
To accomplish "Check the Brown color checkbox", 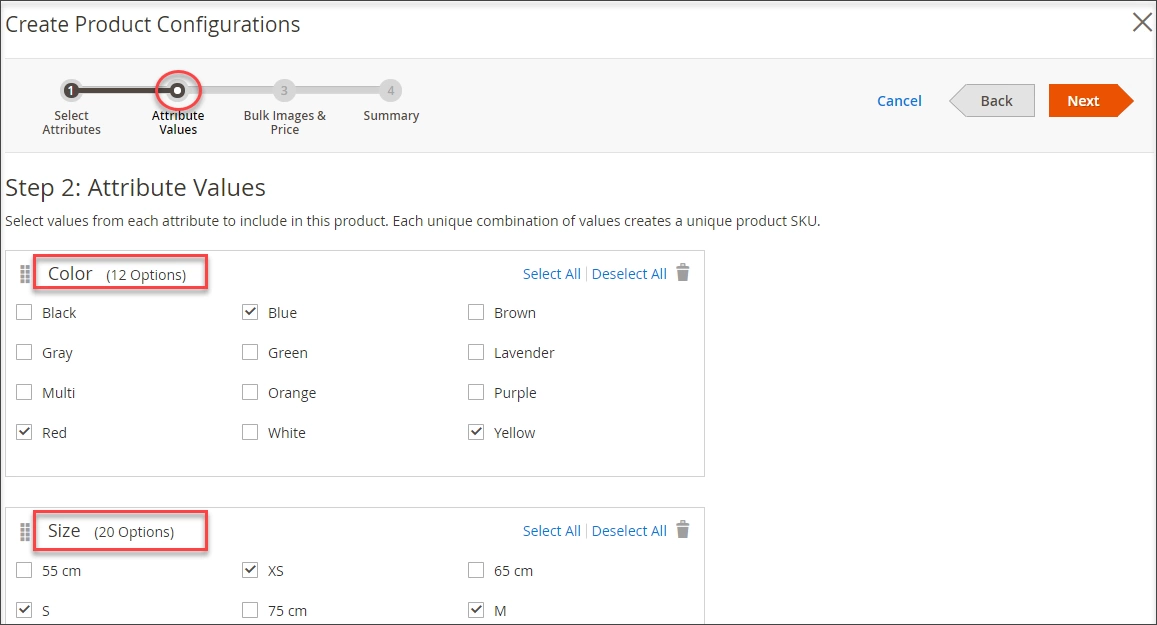I will [x=476, y=312].
